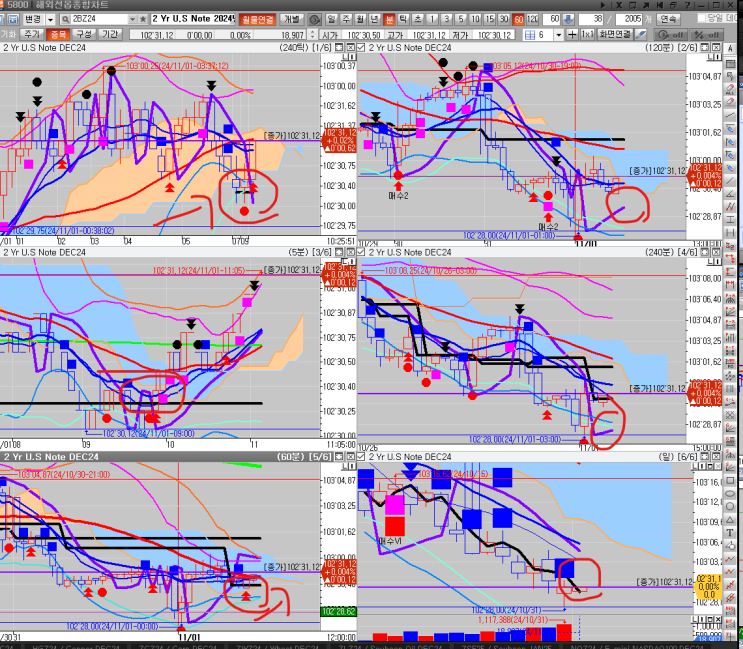Click the '2 Yr U.S Note 2024' name field
This screenshot has height=649, width=743.
[193, 19]
